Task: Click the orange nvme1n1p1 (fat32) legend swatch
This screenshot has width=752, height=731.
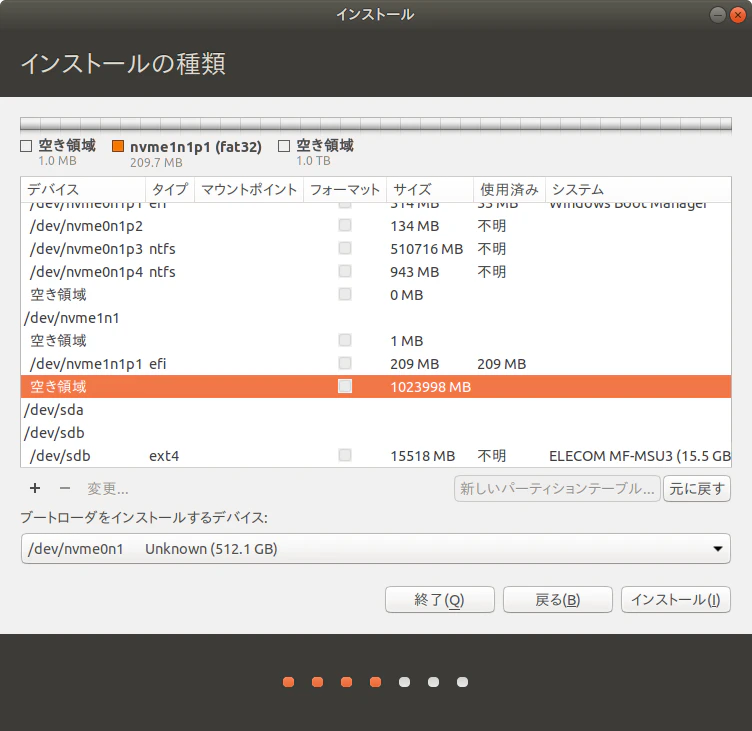Action: pos(118,146)
